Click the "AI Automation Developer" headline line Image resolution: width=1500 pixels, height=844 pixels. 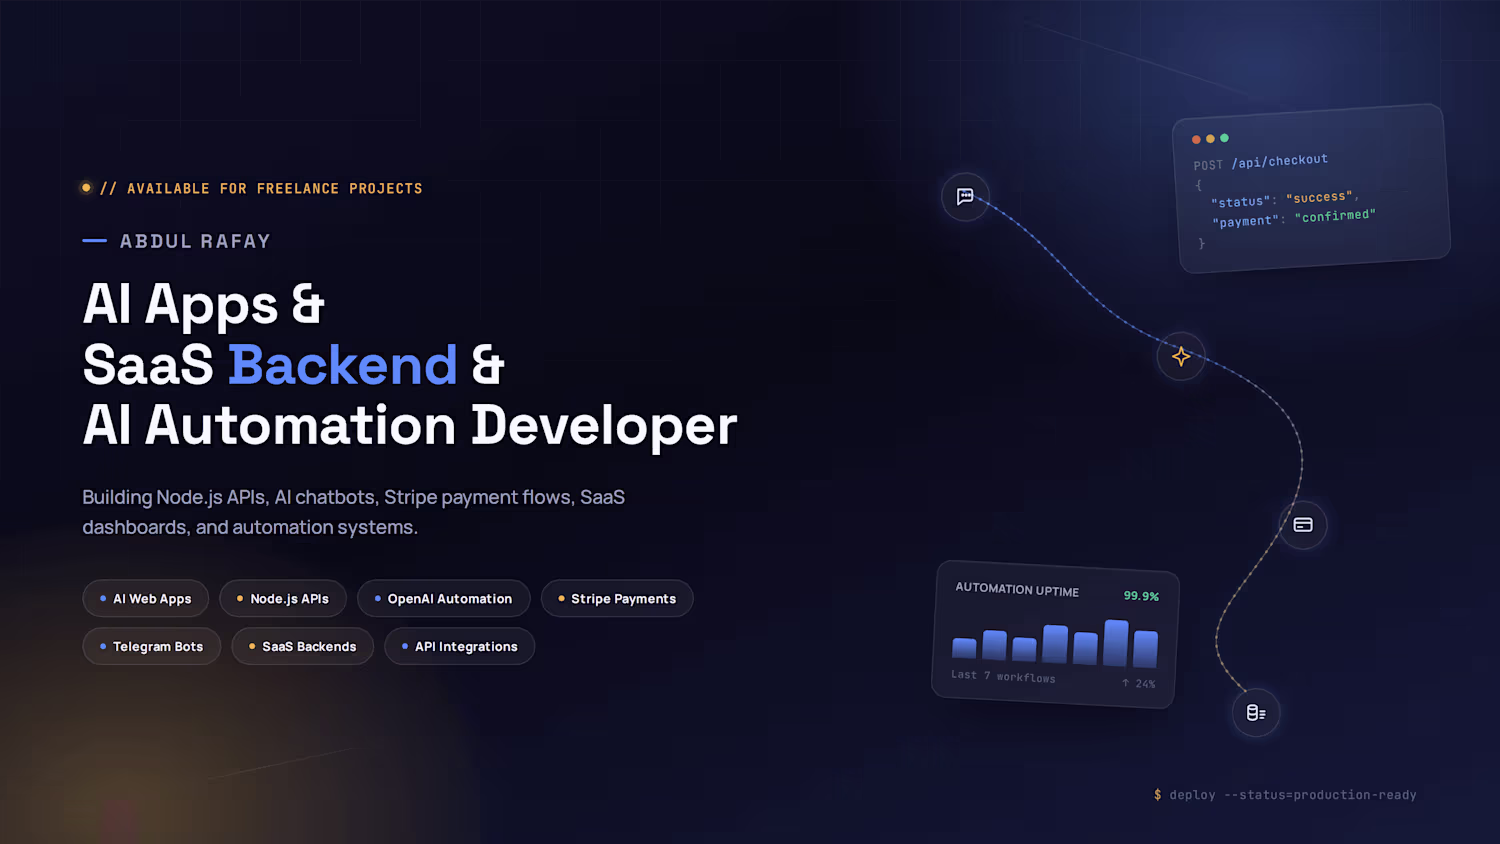(x=410, y=426)
